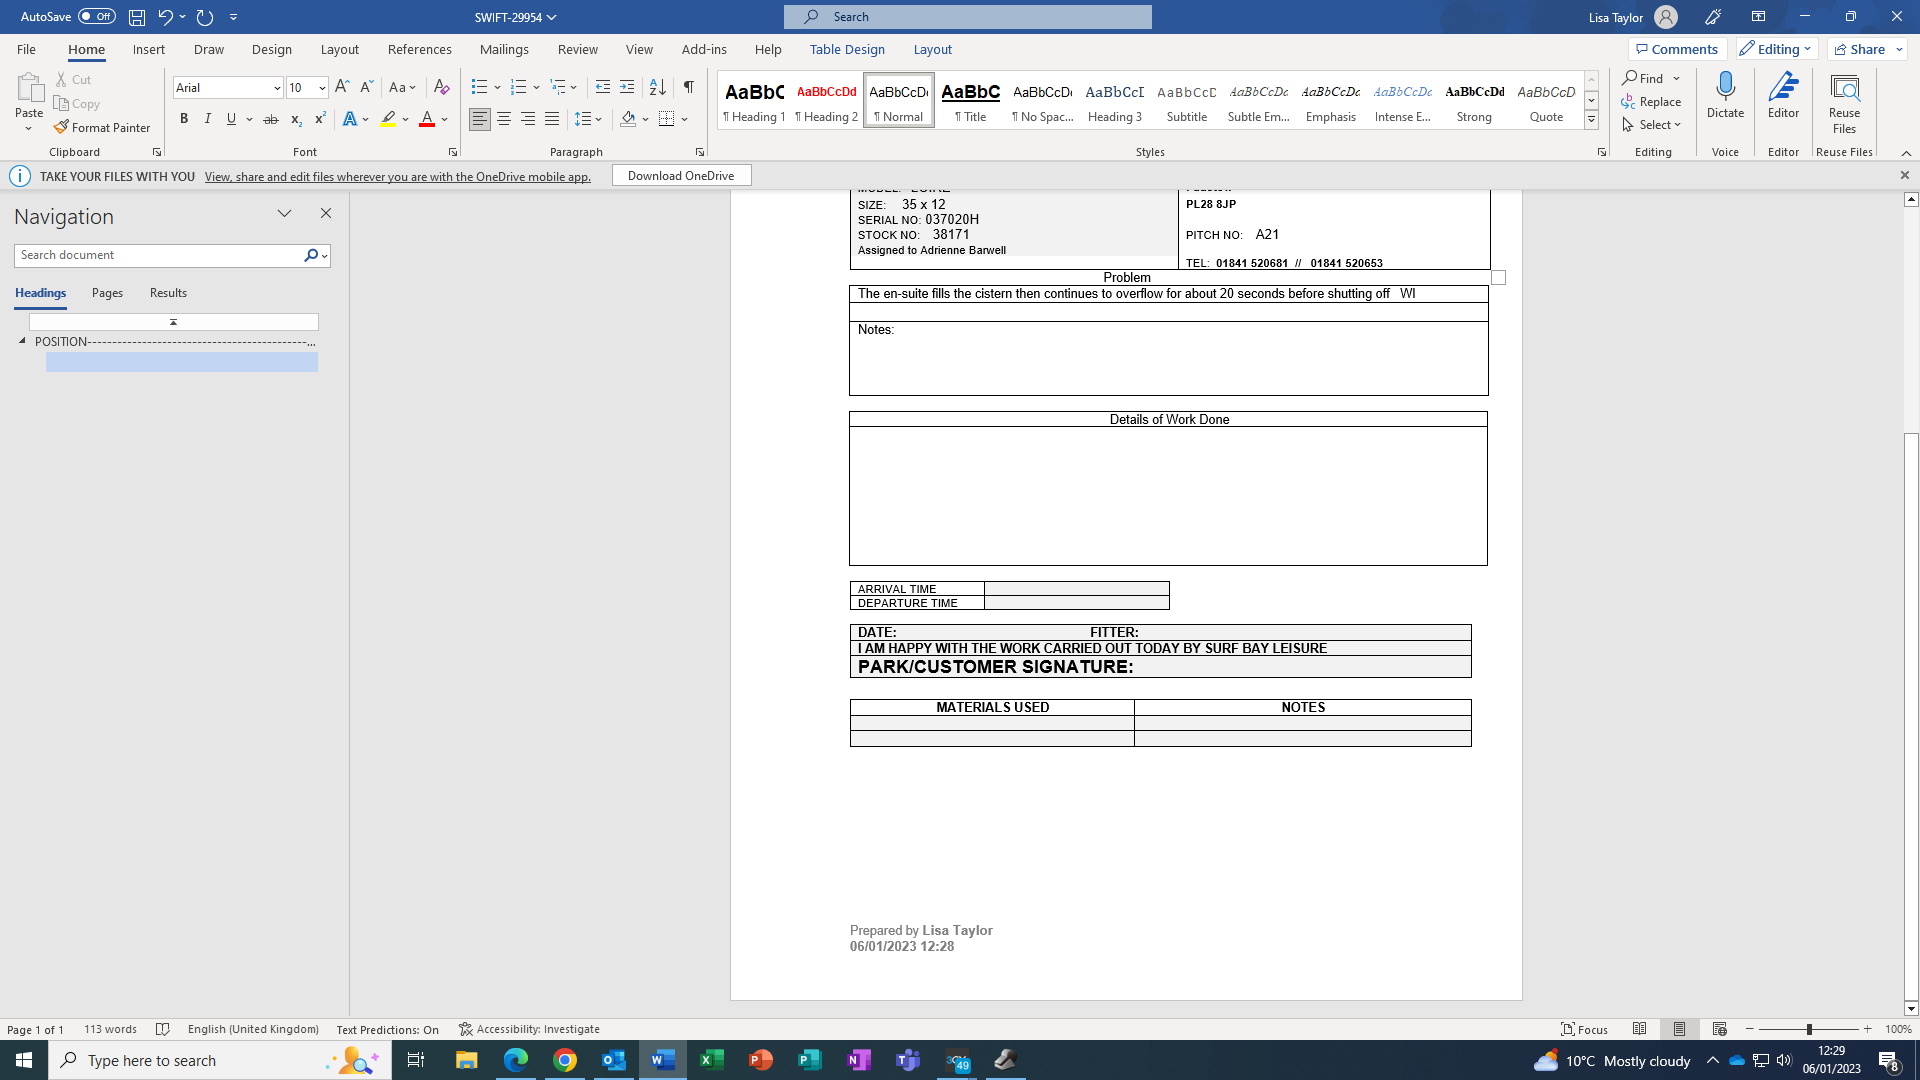Click the Download OneDrive button
The width and height of the screenshot is (1920, 1080).
click(681, 175)
